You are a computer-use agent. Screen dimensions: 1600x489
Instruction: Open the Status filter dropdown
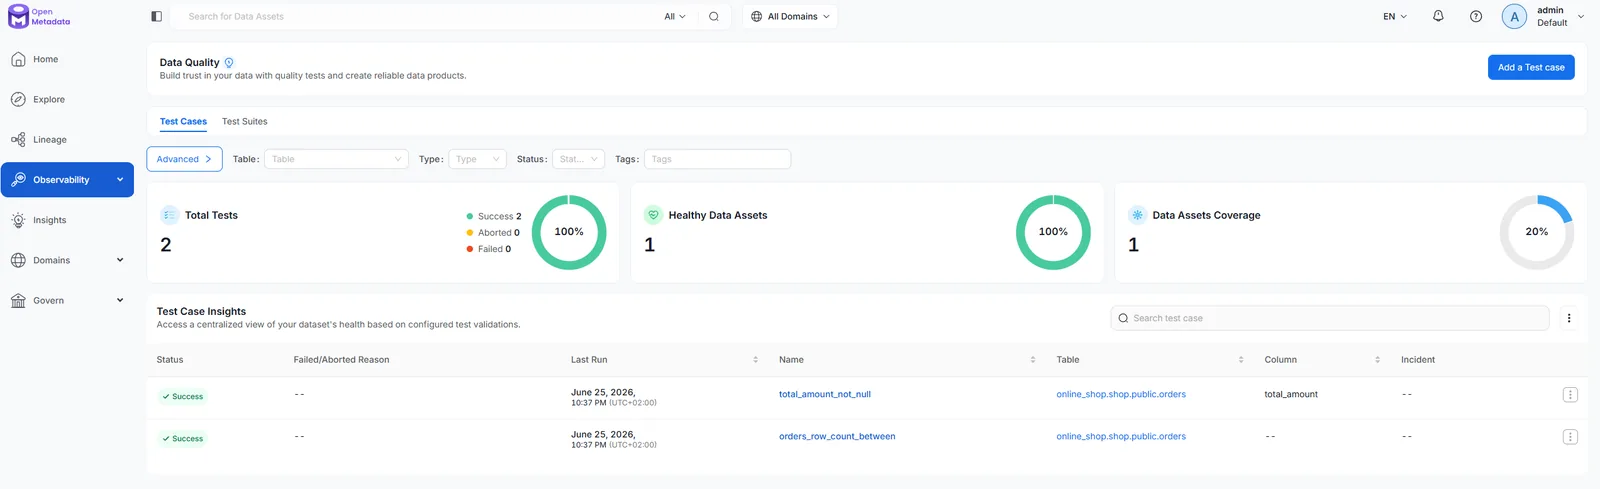(578, 159)
